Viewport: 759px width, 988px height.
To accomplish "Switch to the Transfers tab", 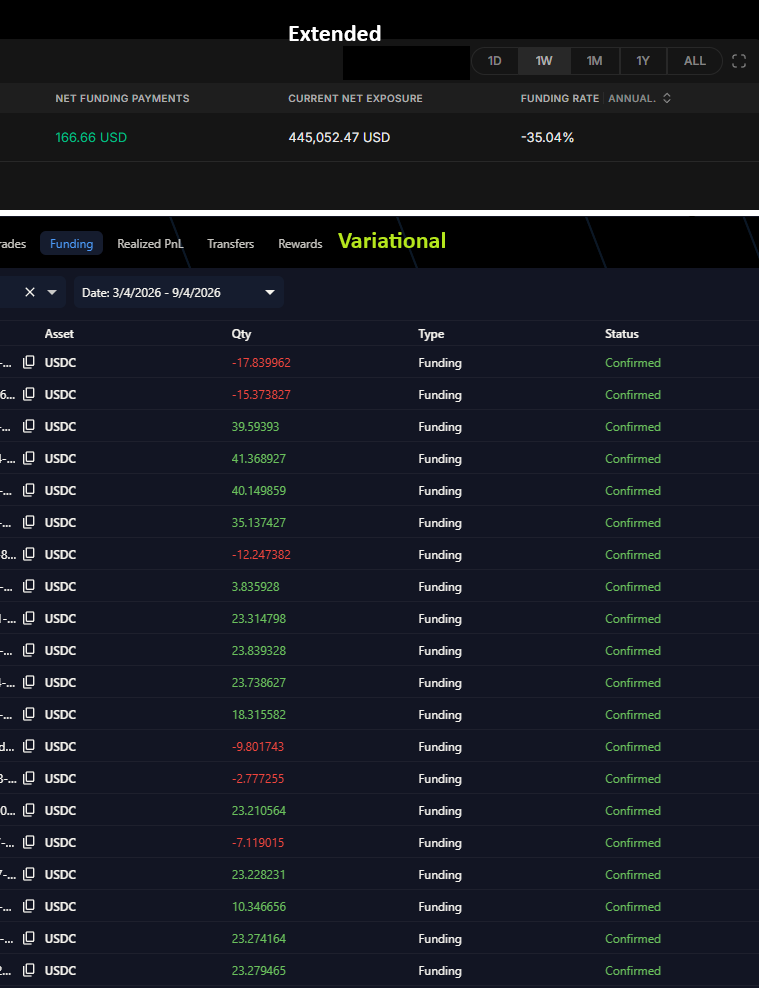I will point(231,244).
